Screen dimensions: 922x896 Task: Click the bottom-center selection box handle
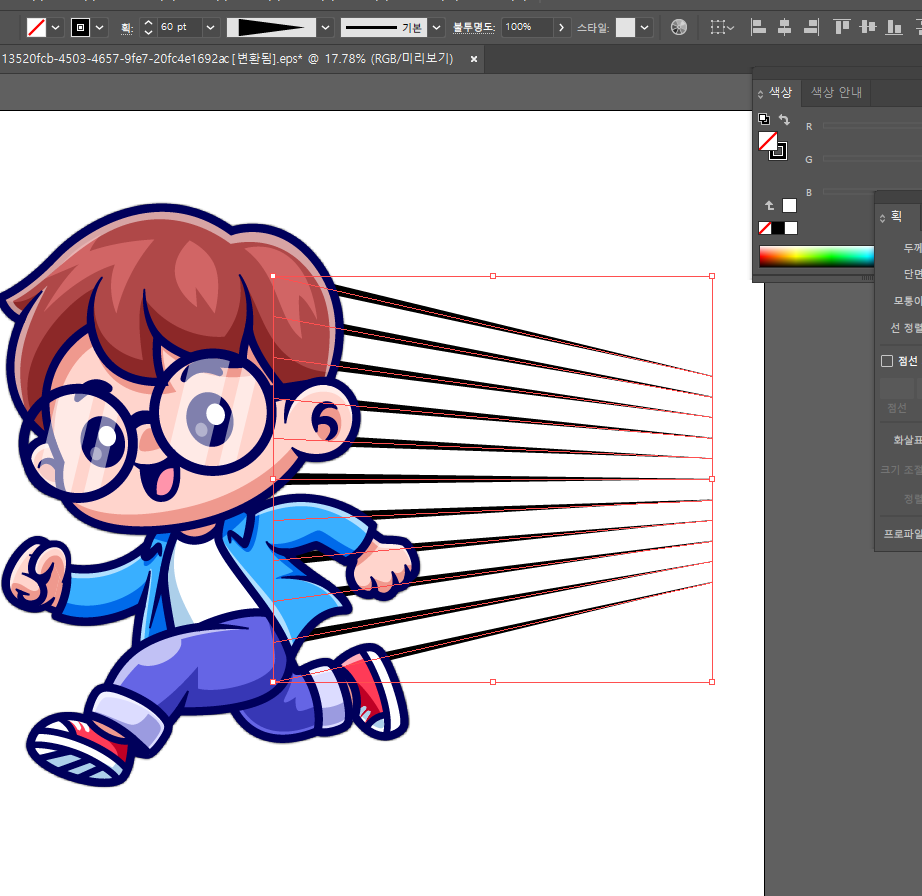pyautogui.click(x=493, y=682)
